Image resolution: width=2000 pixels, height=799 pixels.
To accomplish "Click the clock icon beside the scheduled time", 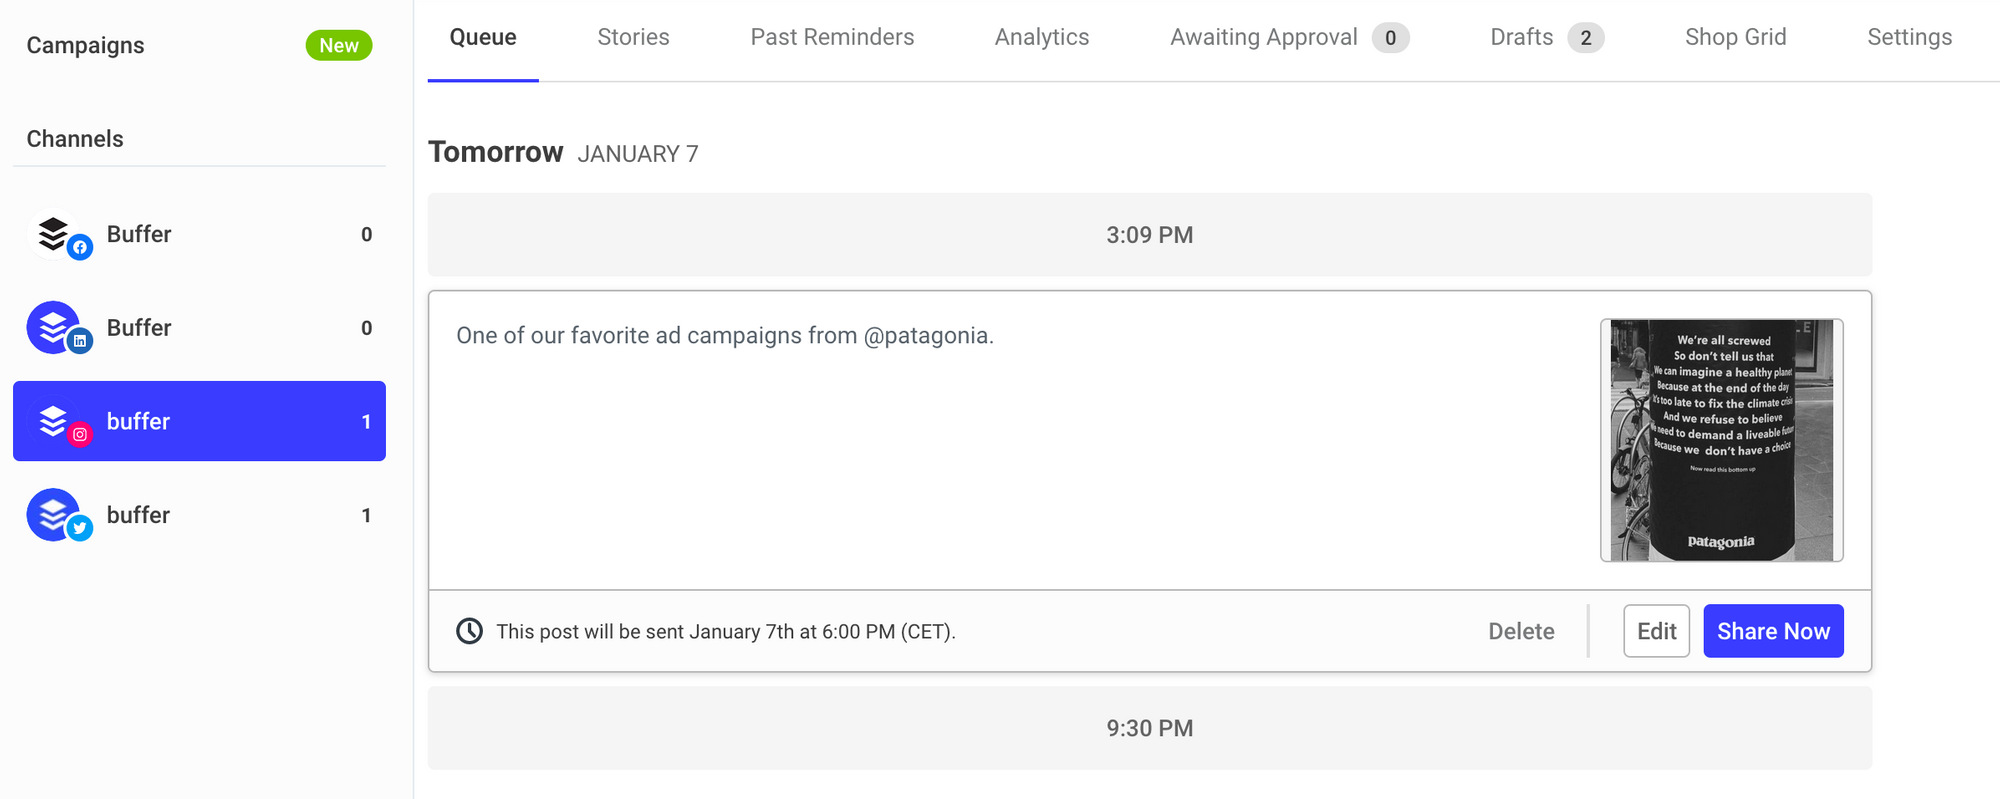I will click(x=469, y=631).
